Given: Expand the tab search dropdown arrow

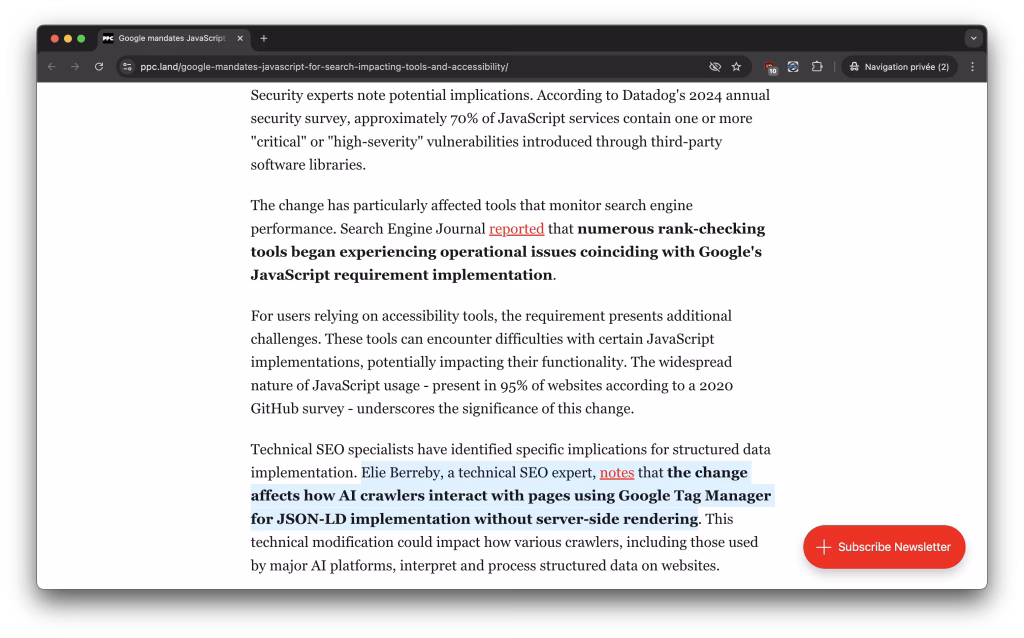Looking at the screenshot, I should coord(973,38).
